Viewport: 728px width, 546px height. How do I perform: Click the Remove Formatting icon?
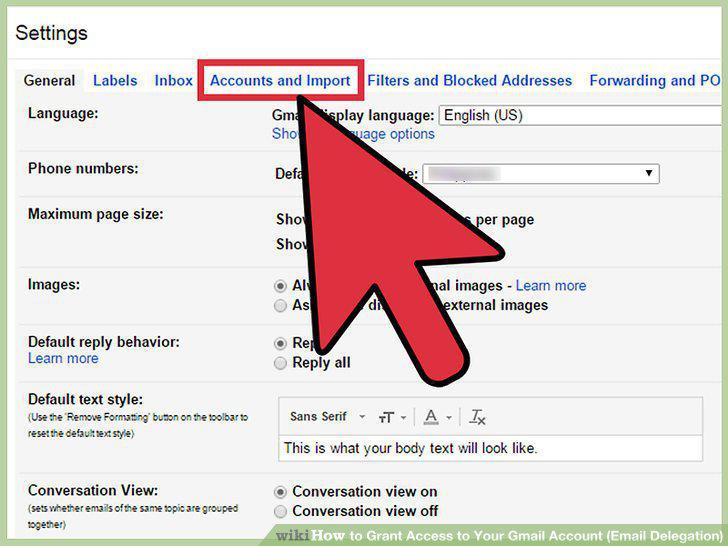[x=478, y=417]
